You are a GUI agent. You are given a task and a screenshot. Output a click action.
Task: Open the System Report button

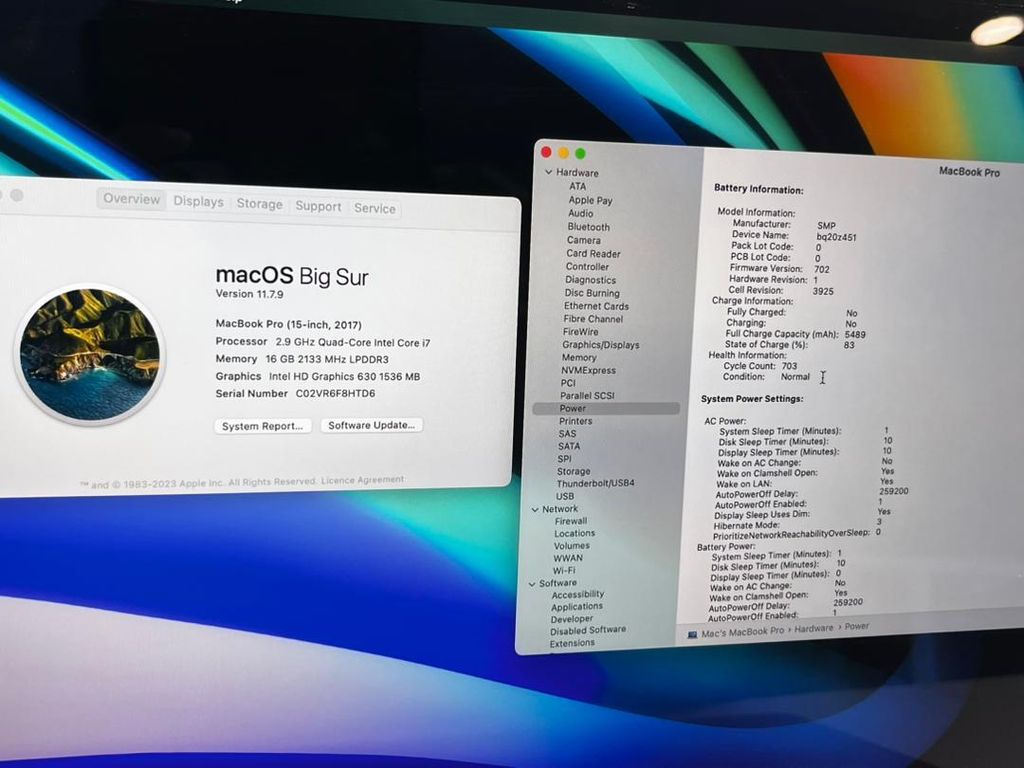tap(262, 426)
